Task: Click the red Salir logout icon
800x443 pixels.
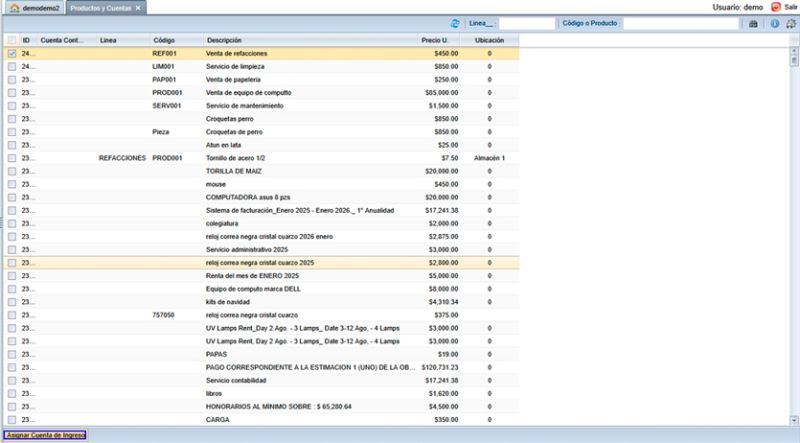Action: (x=776, y=7)
